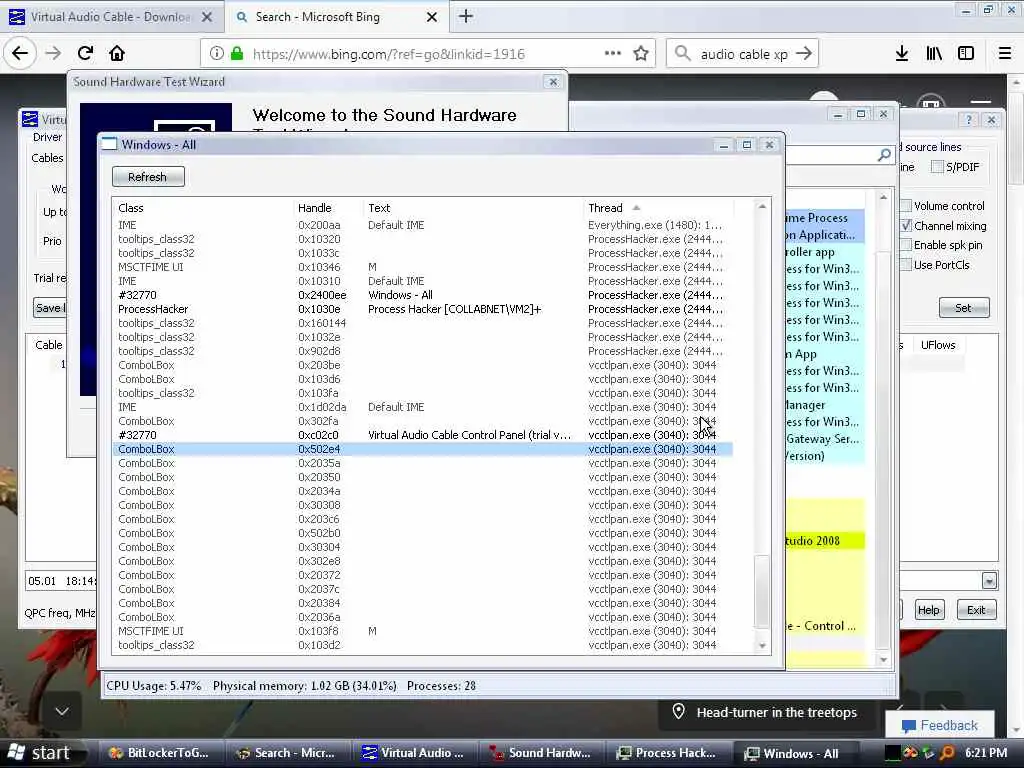Sort by the Text column header
This screenshot has height=768, width=1024.
pyautogui.click(x=473, y=208)
